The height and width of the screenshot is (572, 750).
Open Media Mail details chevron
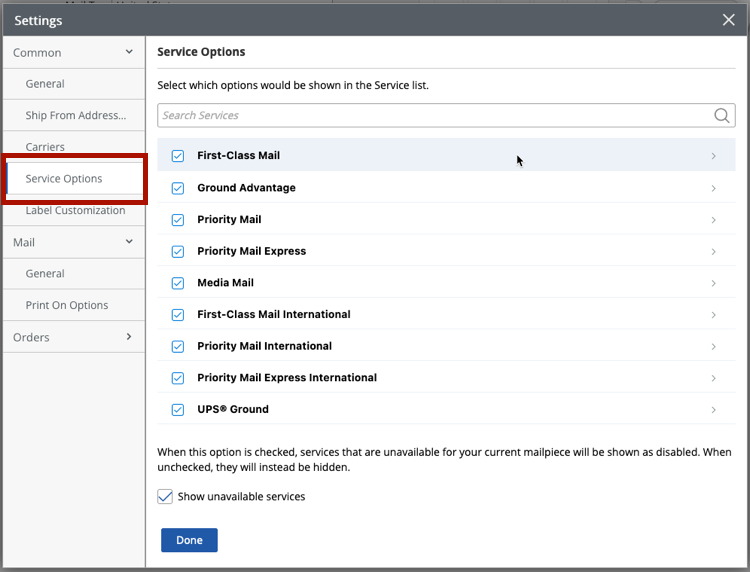[713, 283]
